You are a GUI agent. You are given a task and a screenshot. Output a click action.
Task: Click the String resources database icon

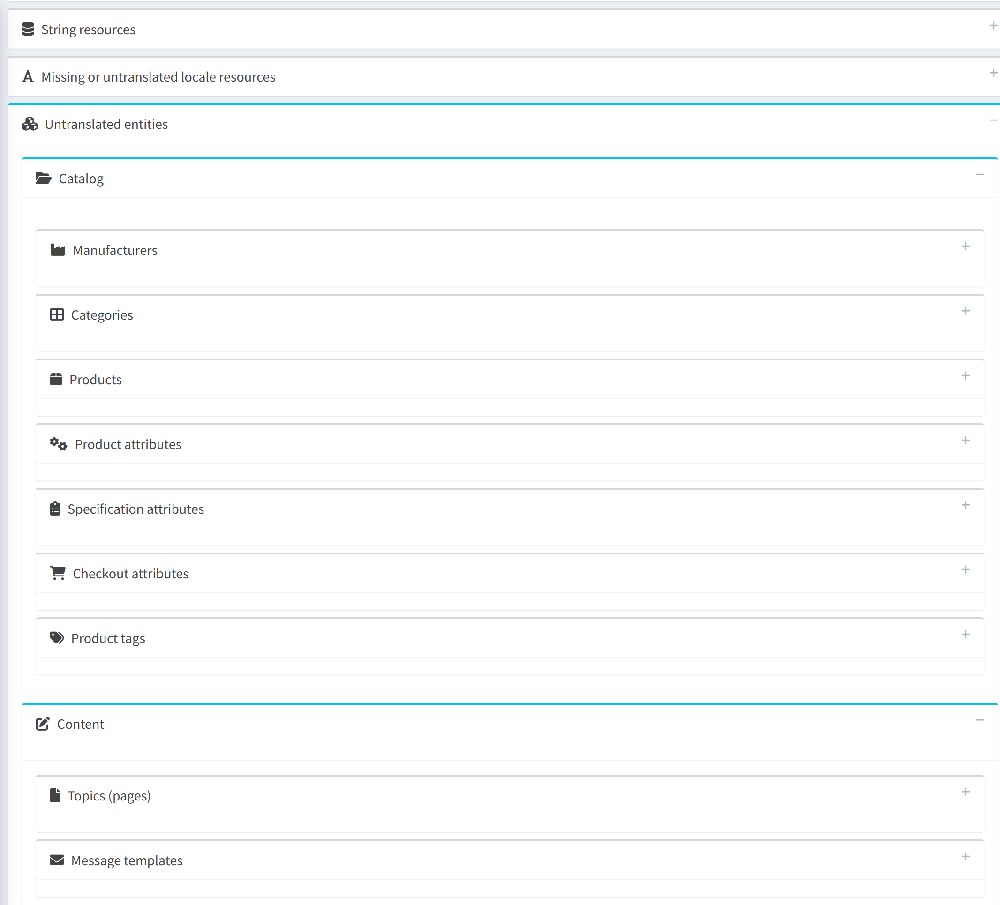(x=27, y=29)
